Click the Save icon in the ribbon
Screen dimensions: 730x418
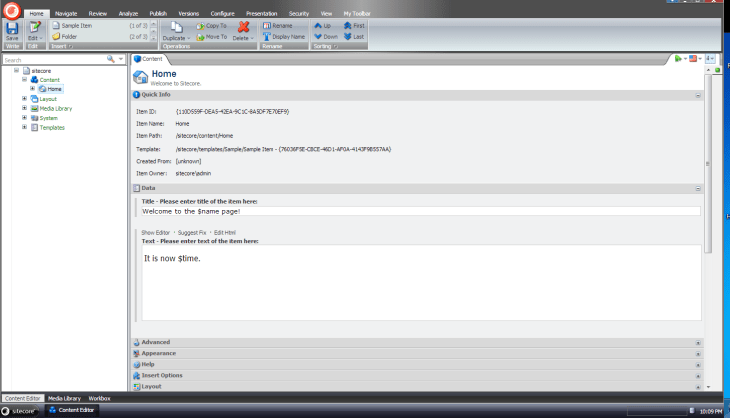(12, 28)
